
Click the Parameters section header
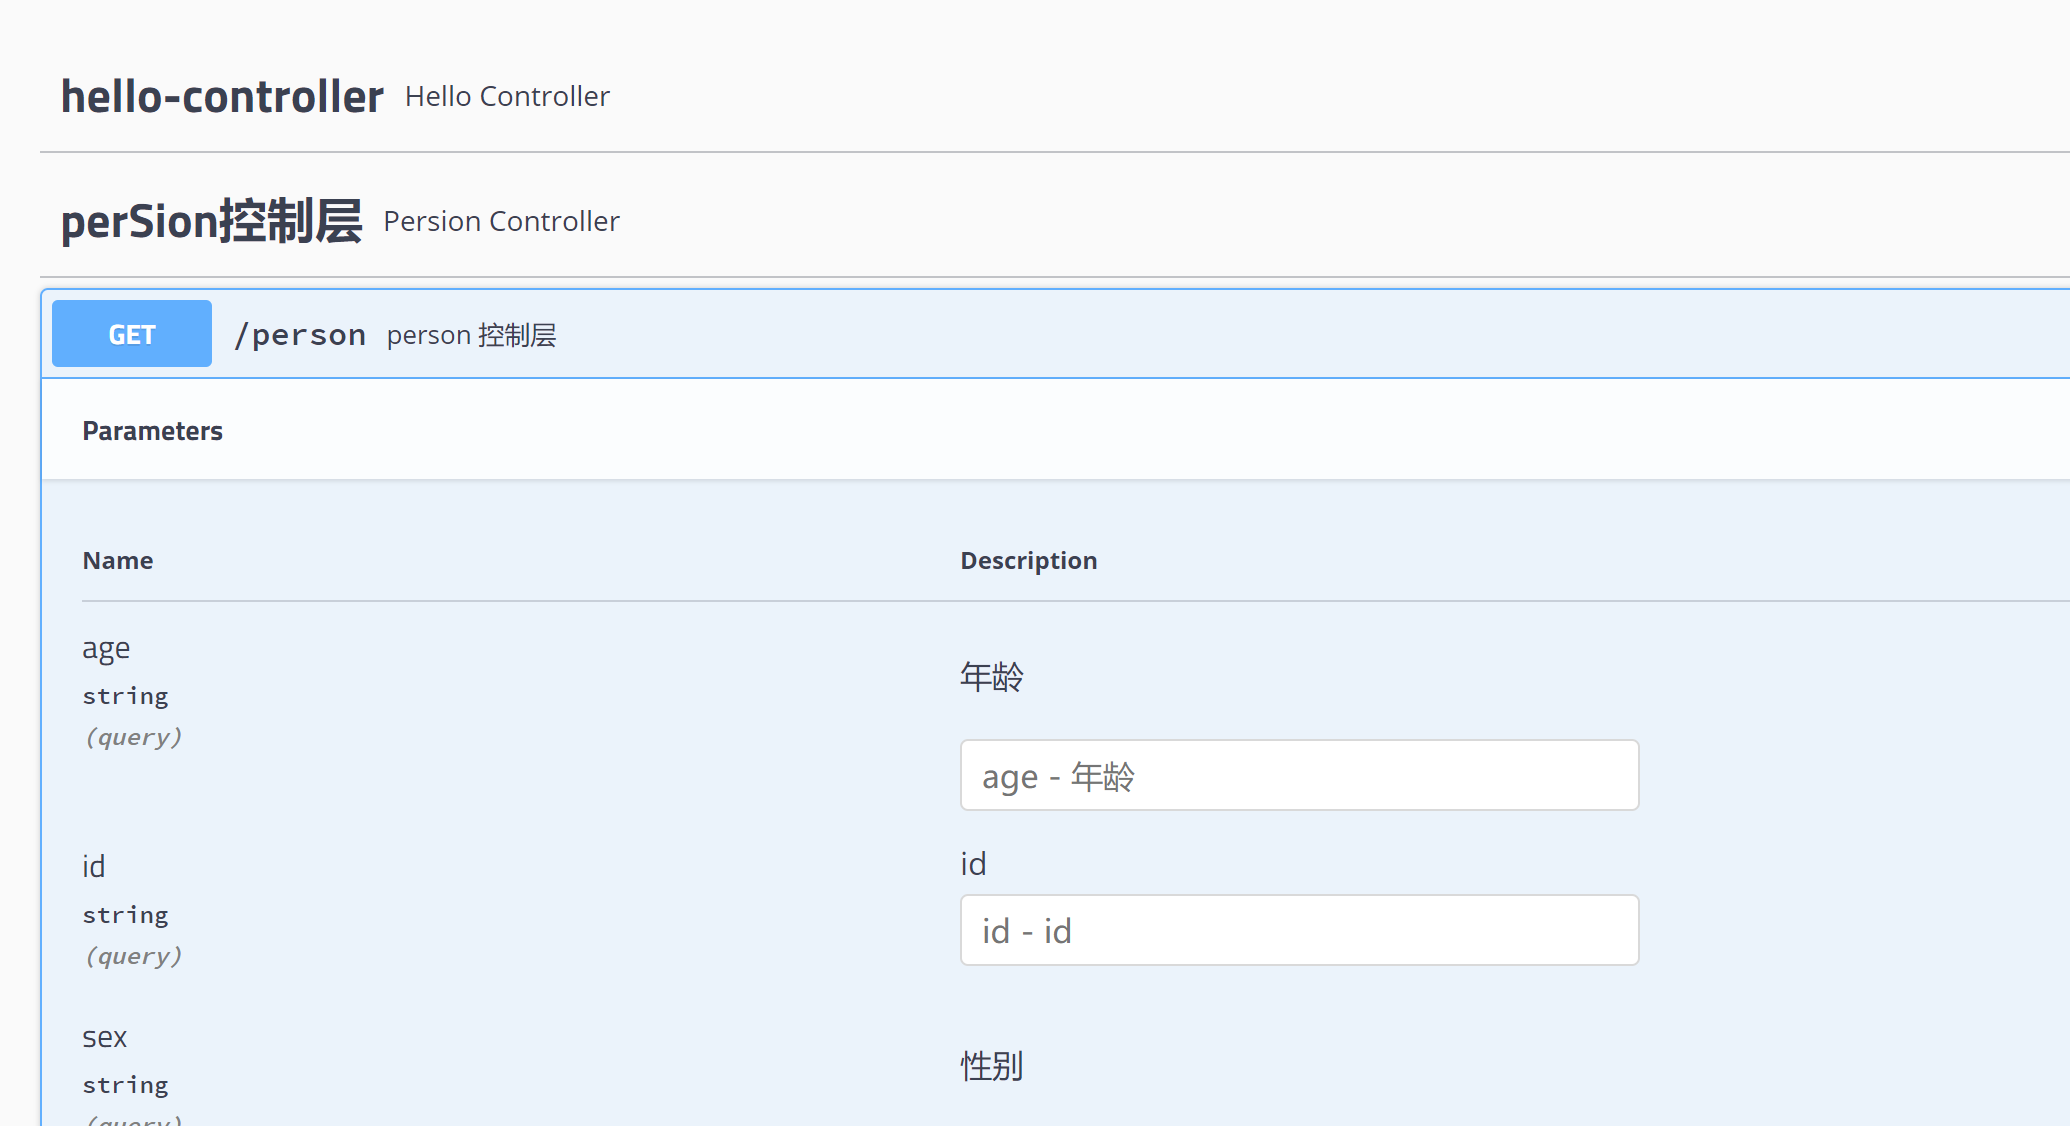(152, 430)
